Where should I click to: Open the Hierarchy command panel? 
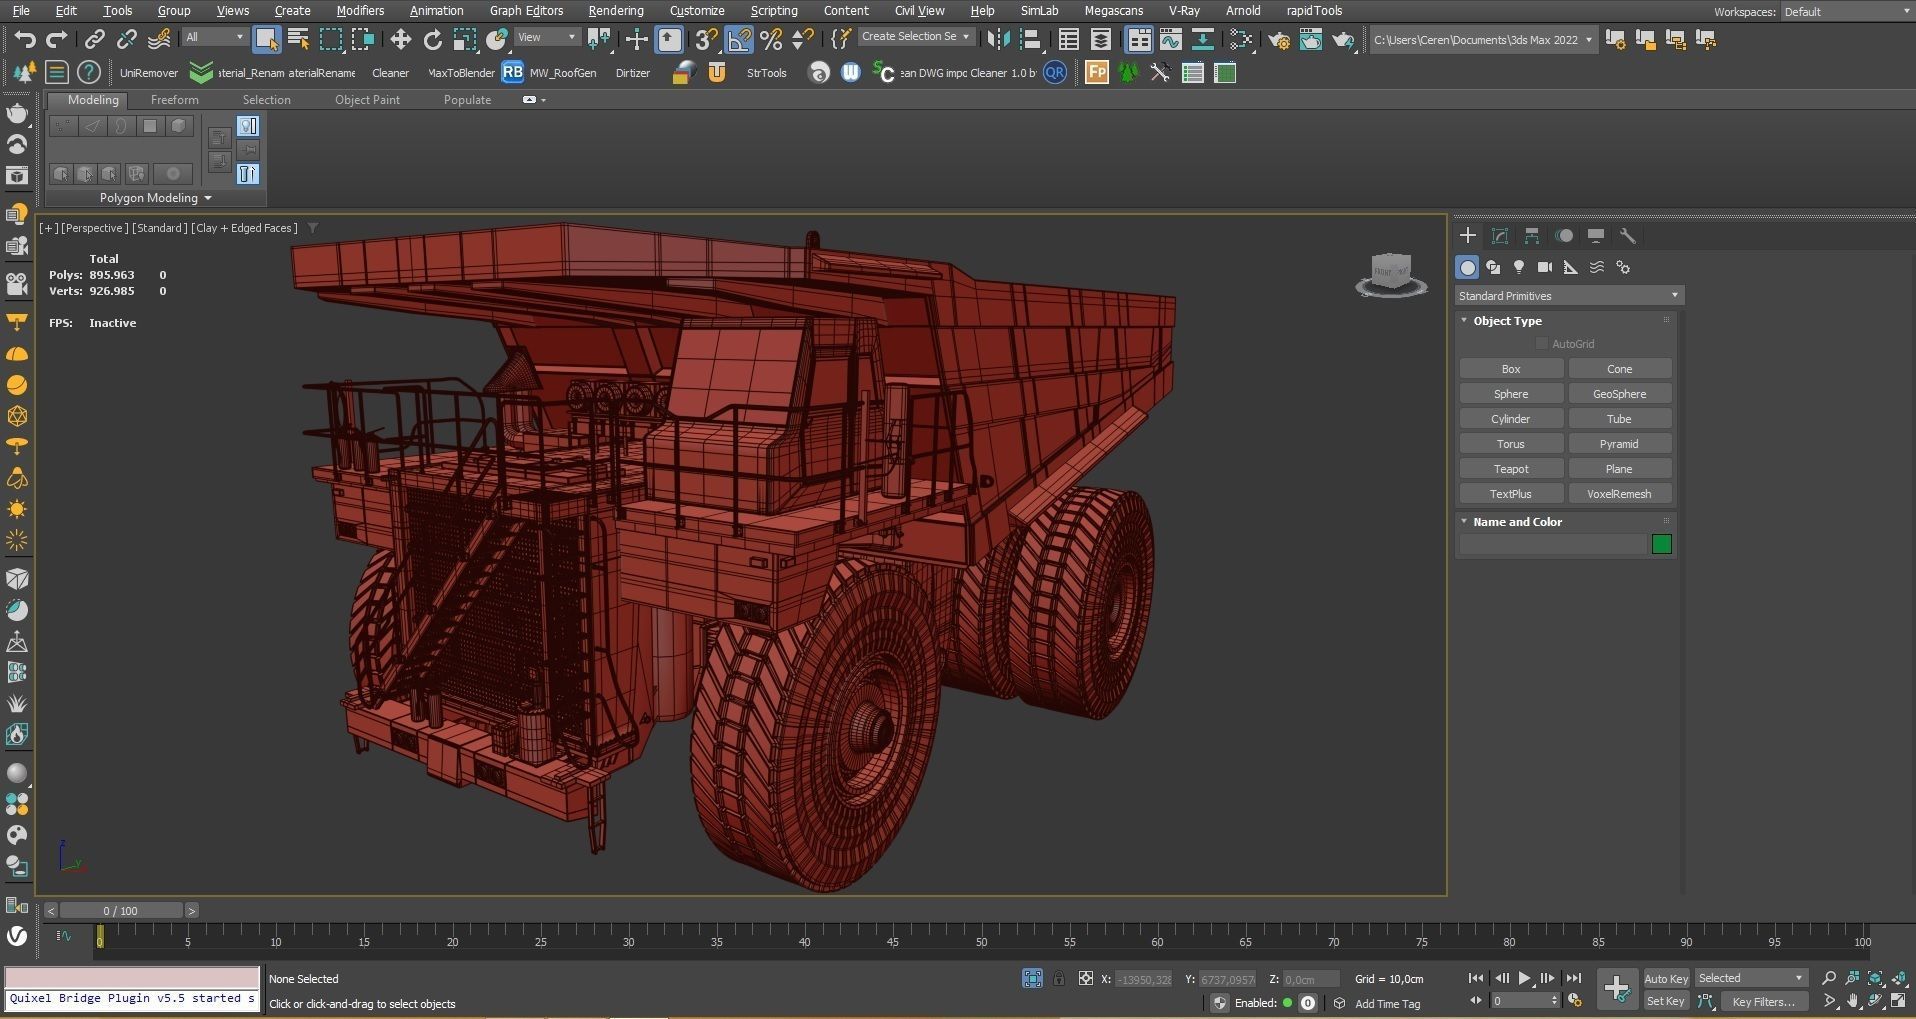click(x=1532, y=236)
